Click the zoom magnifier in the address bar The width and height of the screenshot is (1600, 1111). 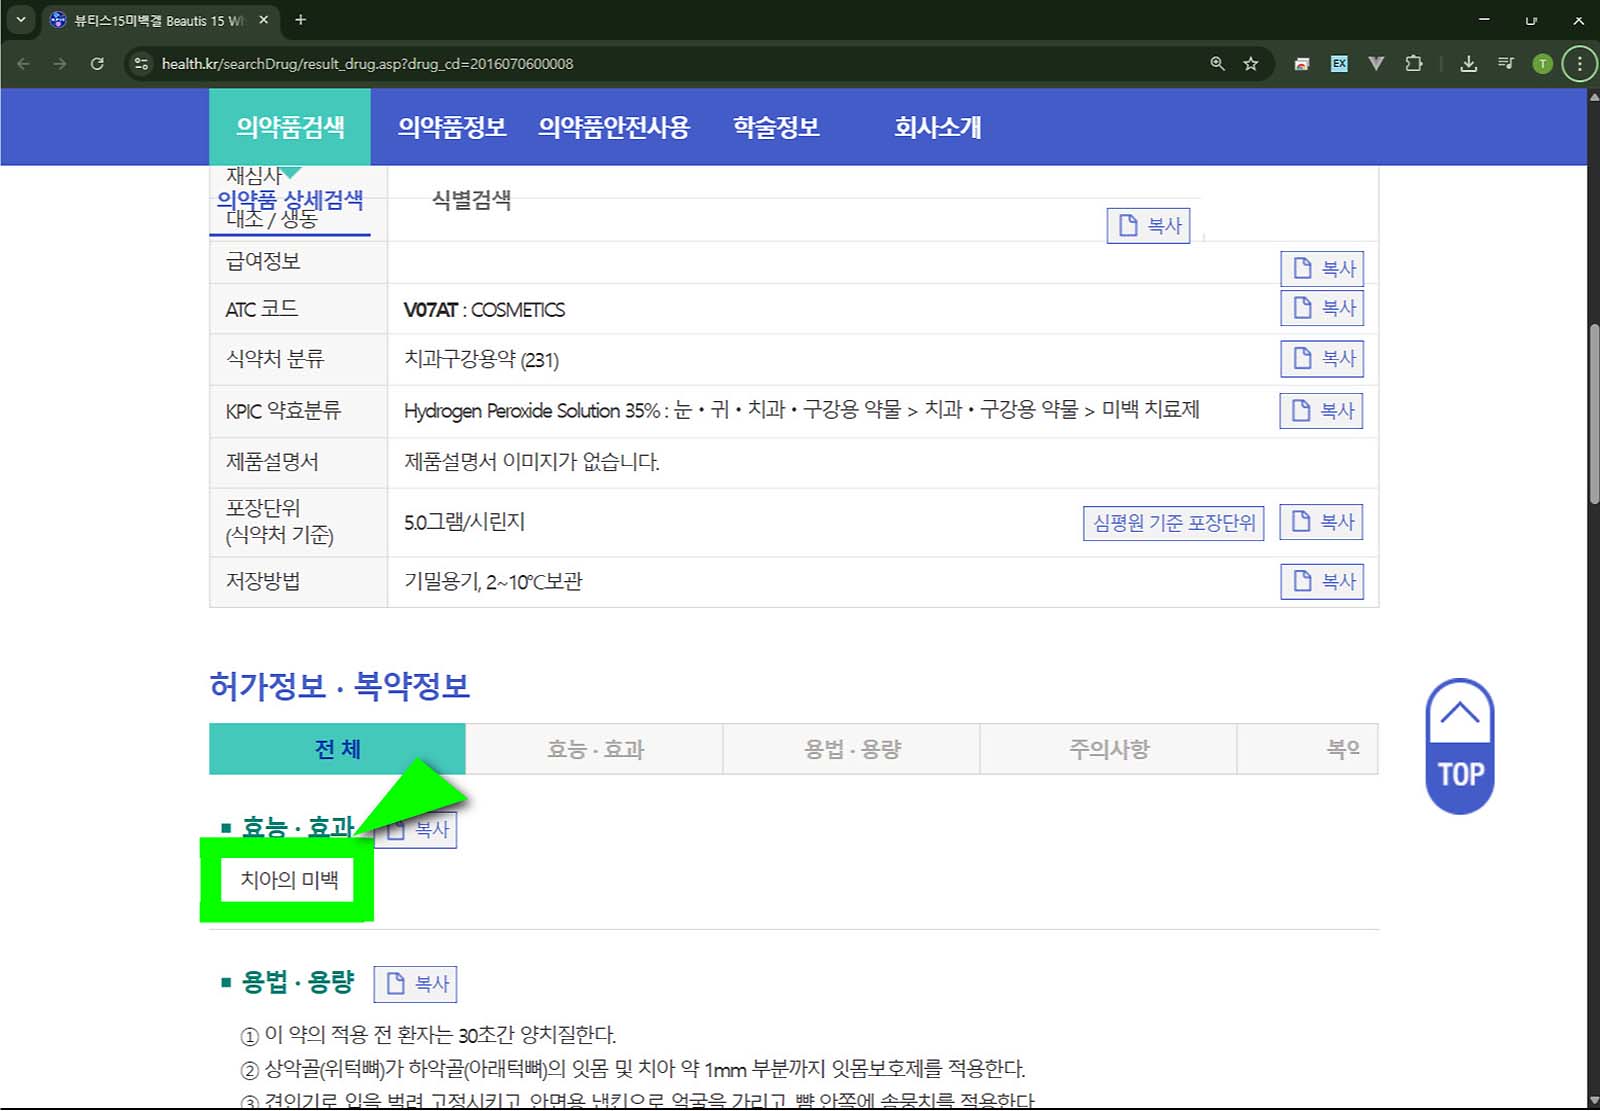pyautogui.click(x=1217, y=63)
